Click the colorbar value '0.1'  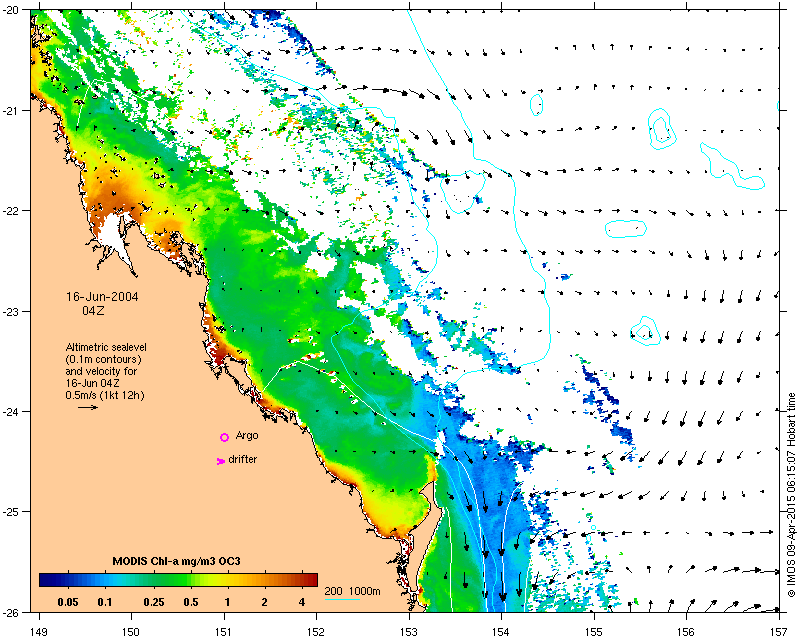point(105,602)
